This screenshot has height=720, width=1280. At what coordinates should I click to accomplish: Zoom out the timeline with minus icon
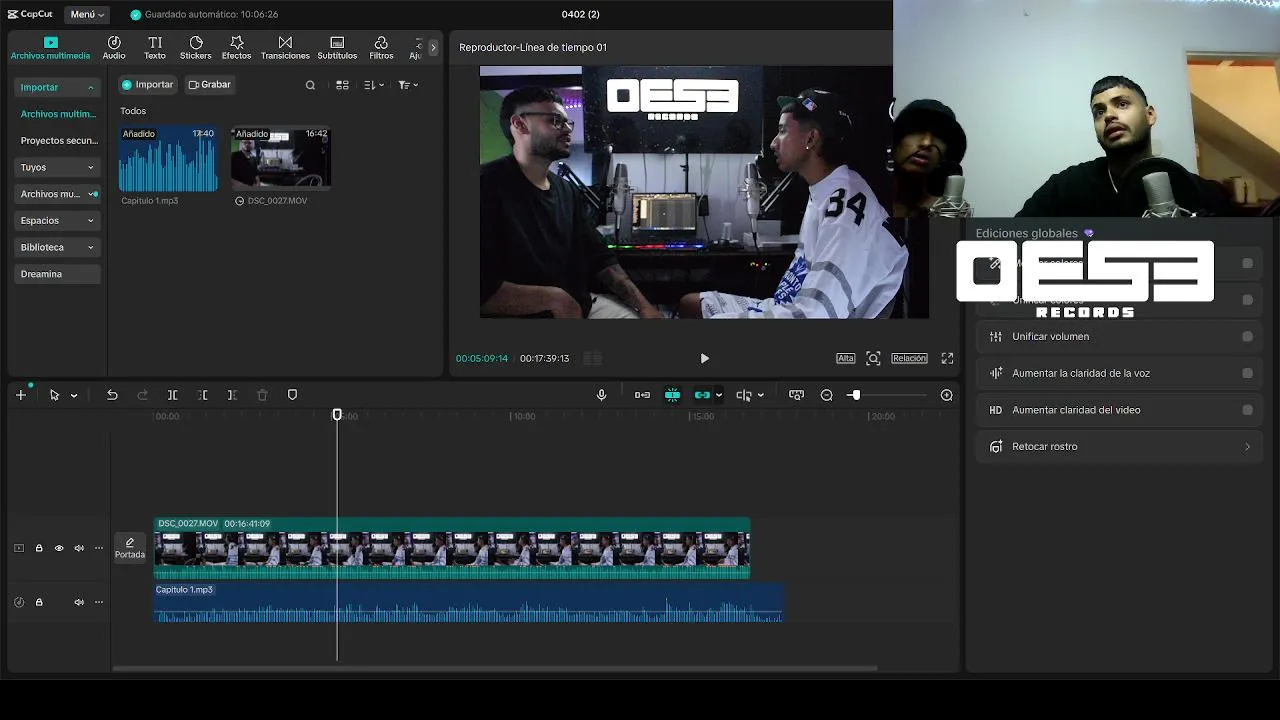pyautogui.click(x=826, y=395)
